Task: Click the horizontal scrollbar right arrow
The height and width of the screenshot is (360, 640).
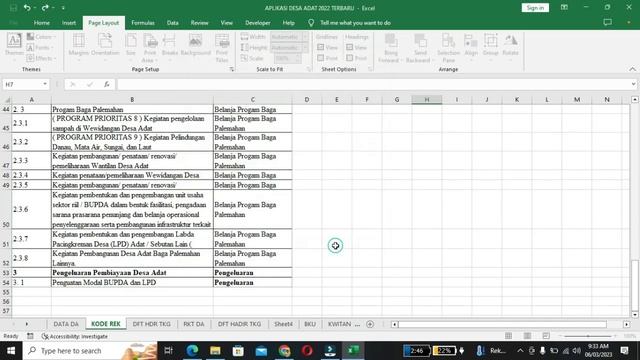Action: [x=627, y=324]
